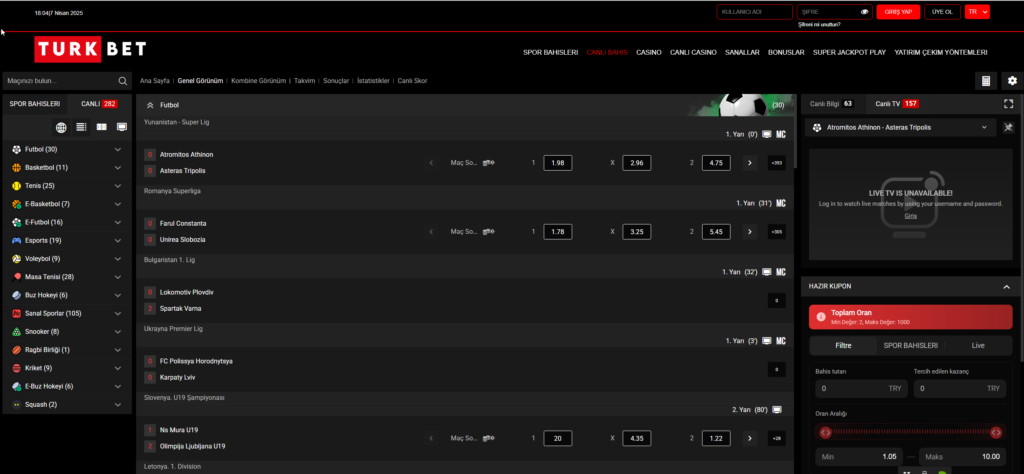Select the monitor view icon in sidebar

click(121, 127)
